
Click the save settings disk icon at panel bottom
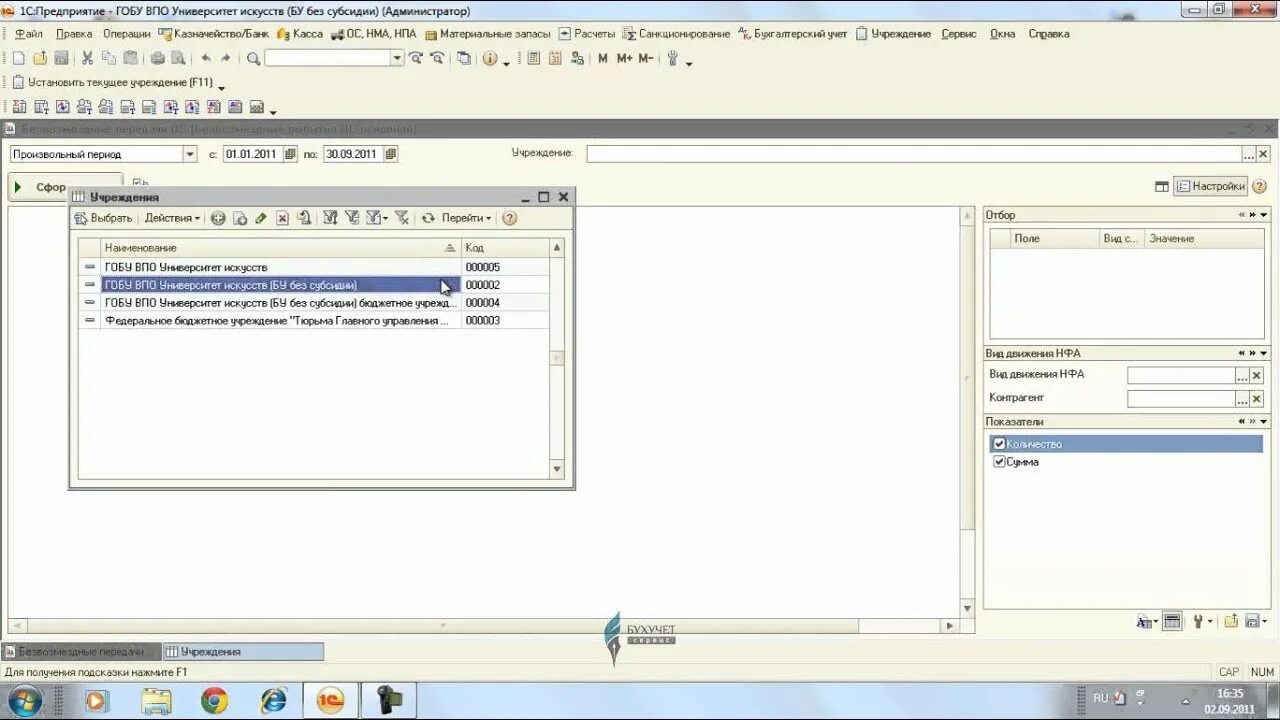pyautogui.click(x=1253, y=621)
